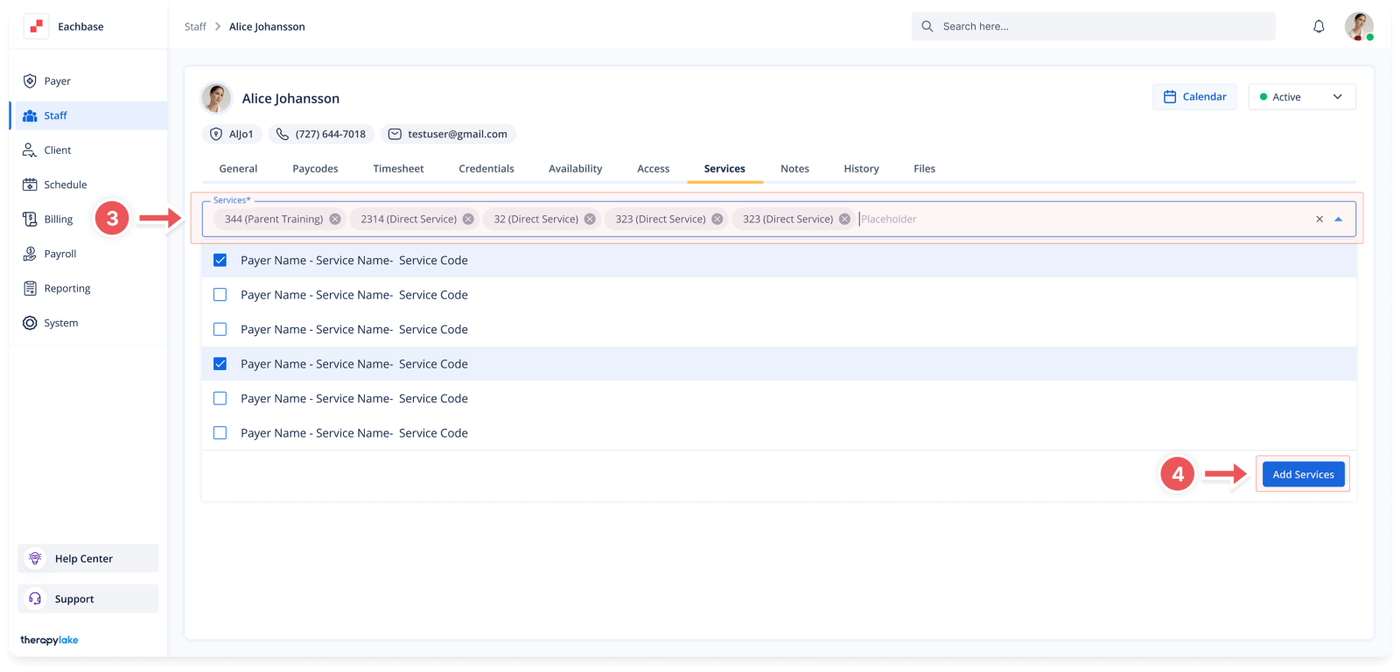Click the notification bell icon
The width and height of the screenshot is (1400, 672).
[x=1319, y=27]
